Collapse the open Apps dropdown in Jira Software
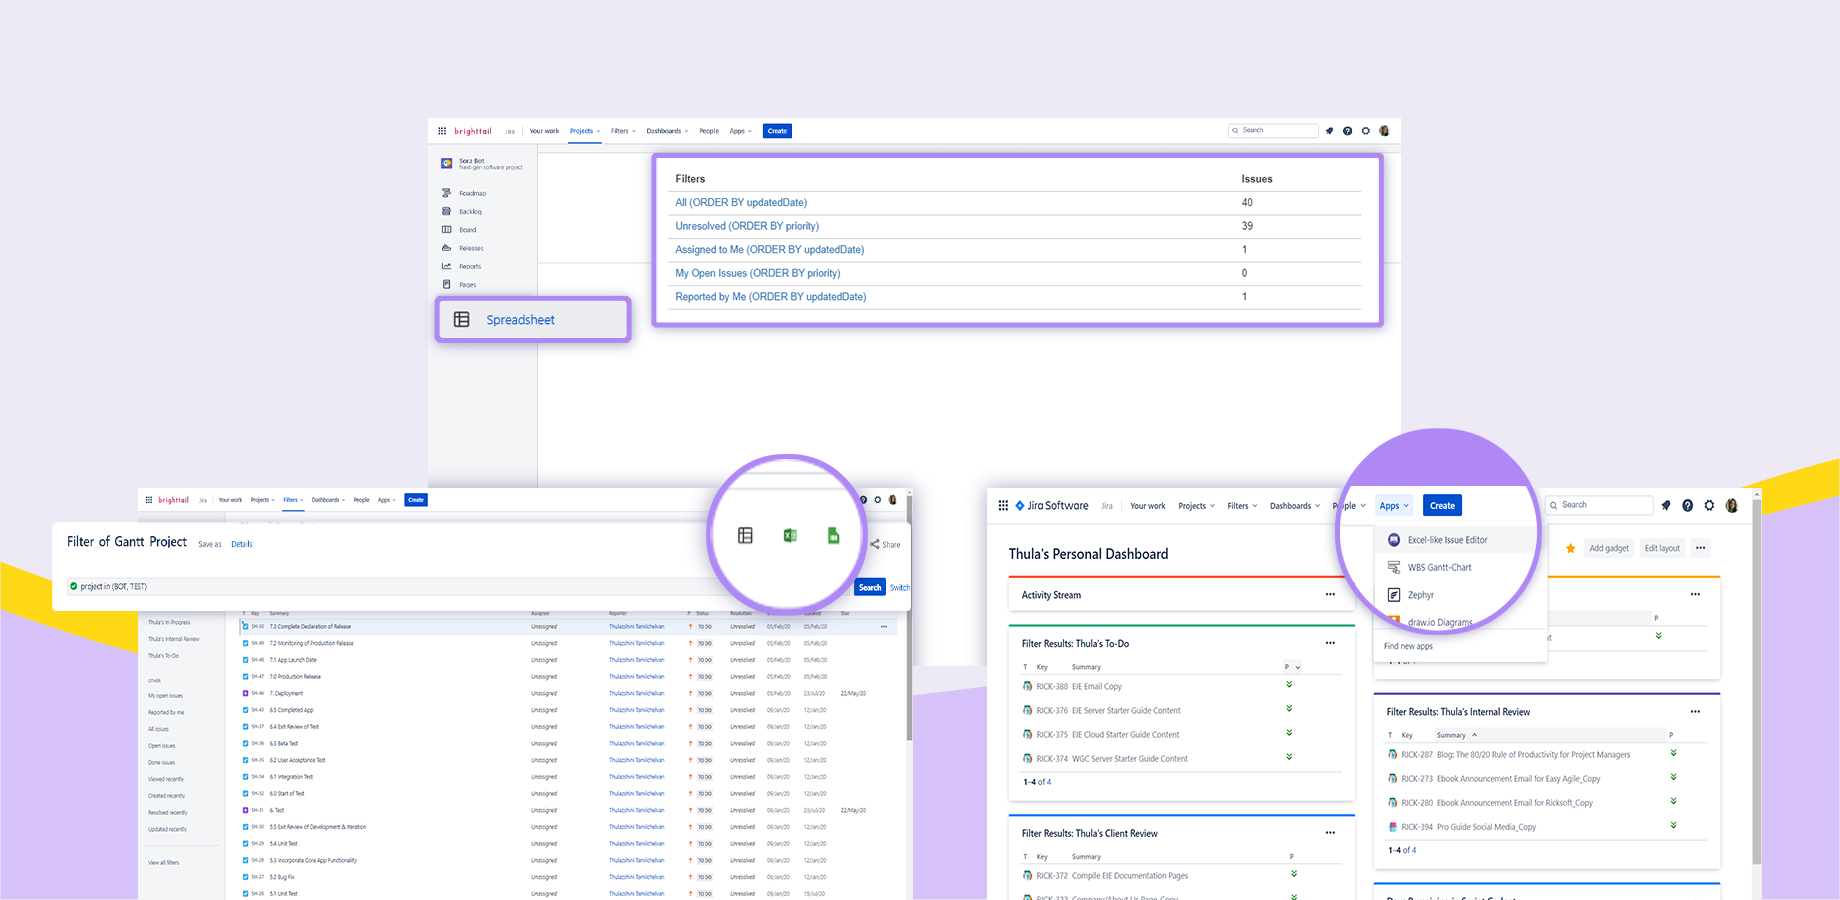The width and height of the screenshot is (1840, 900). click(1394, 506)
